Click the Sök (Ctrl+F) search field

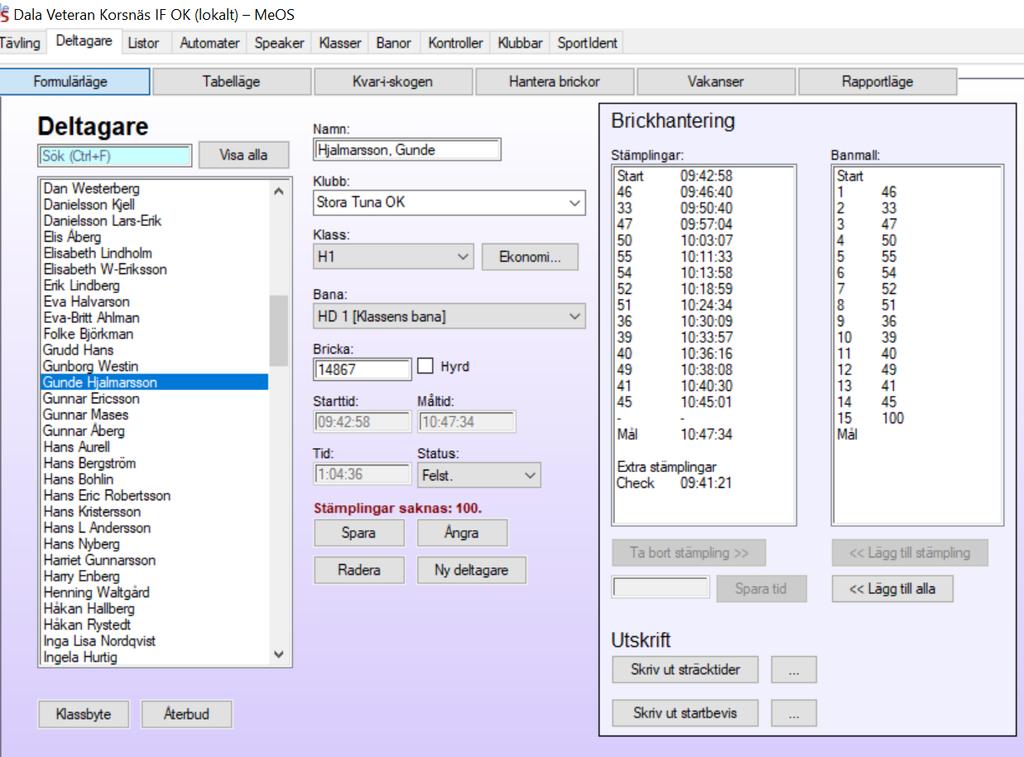[x=115, y=156]
